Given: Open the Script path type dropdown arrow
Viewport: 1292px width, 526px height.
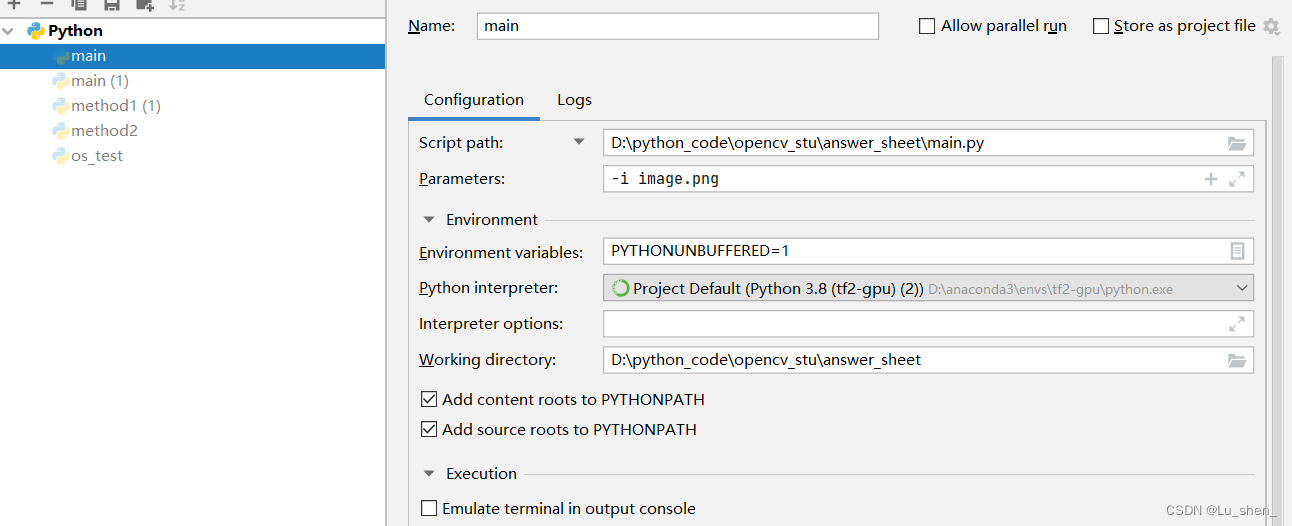Looking at the screenshot, I should [578, 143].
